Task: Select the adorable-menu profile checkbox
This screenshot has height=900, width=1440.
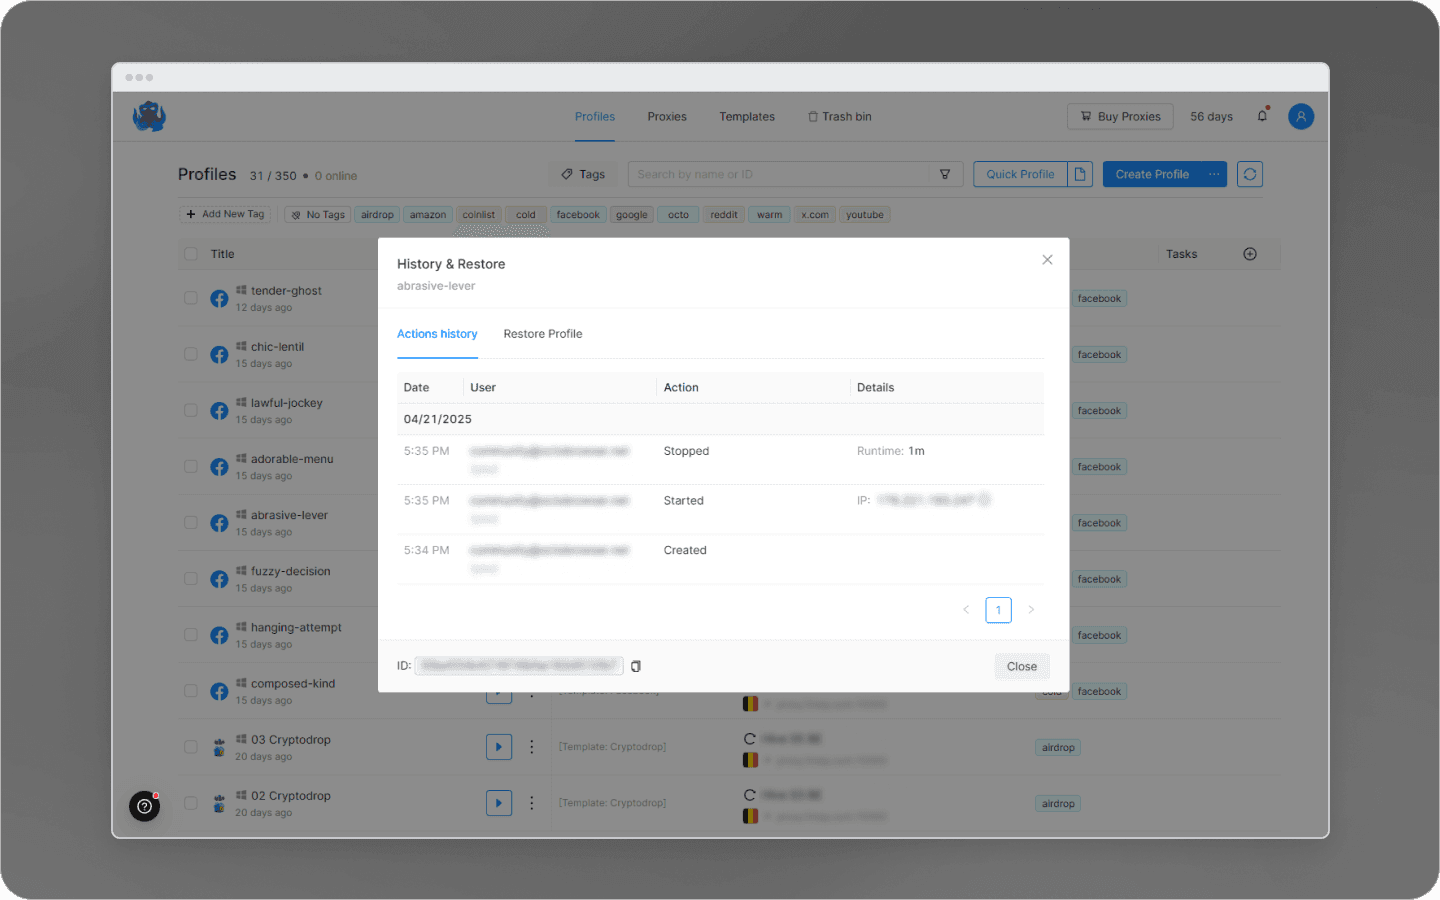Action: [x=191, y=466]
